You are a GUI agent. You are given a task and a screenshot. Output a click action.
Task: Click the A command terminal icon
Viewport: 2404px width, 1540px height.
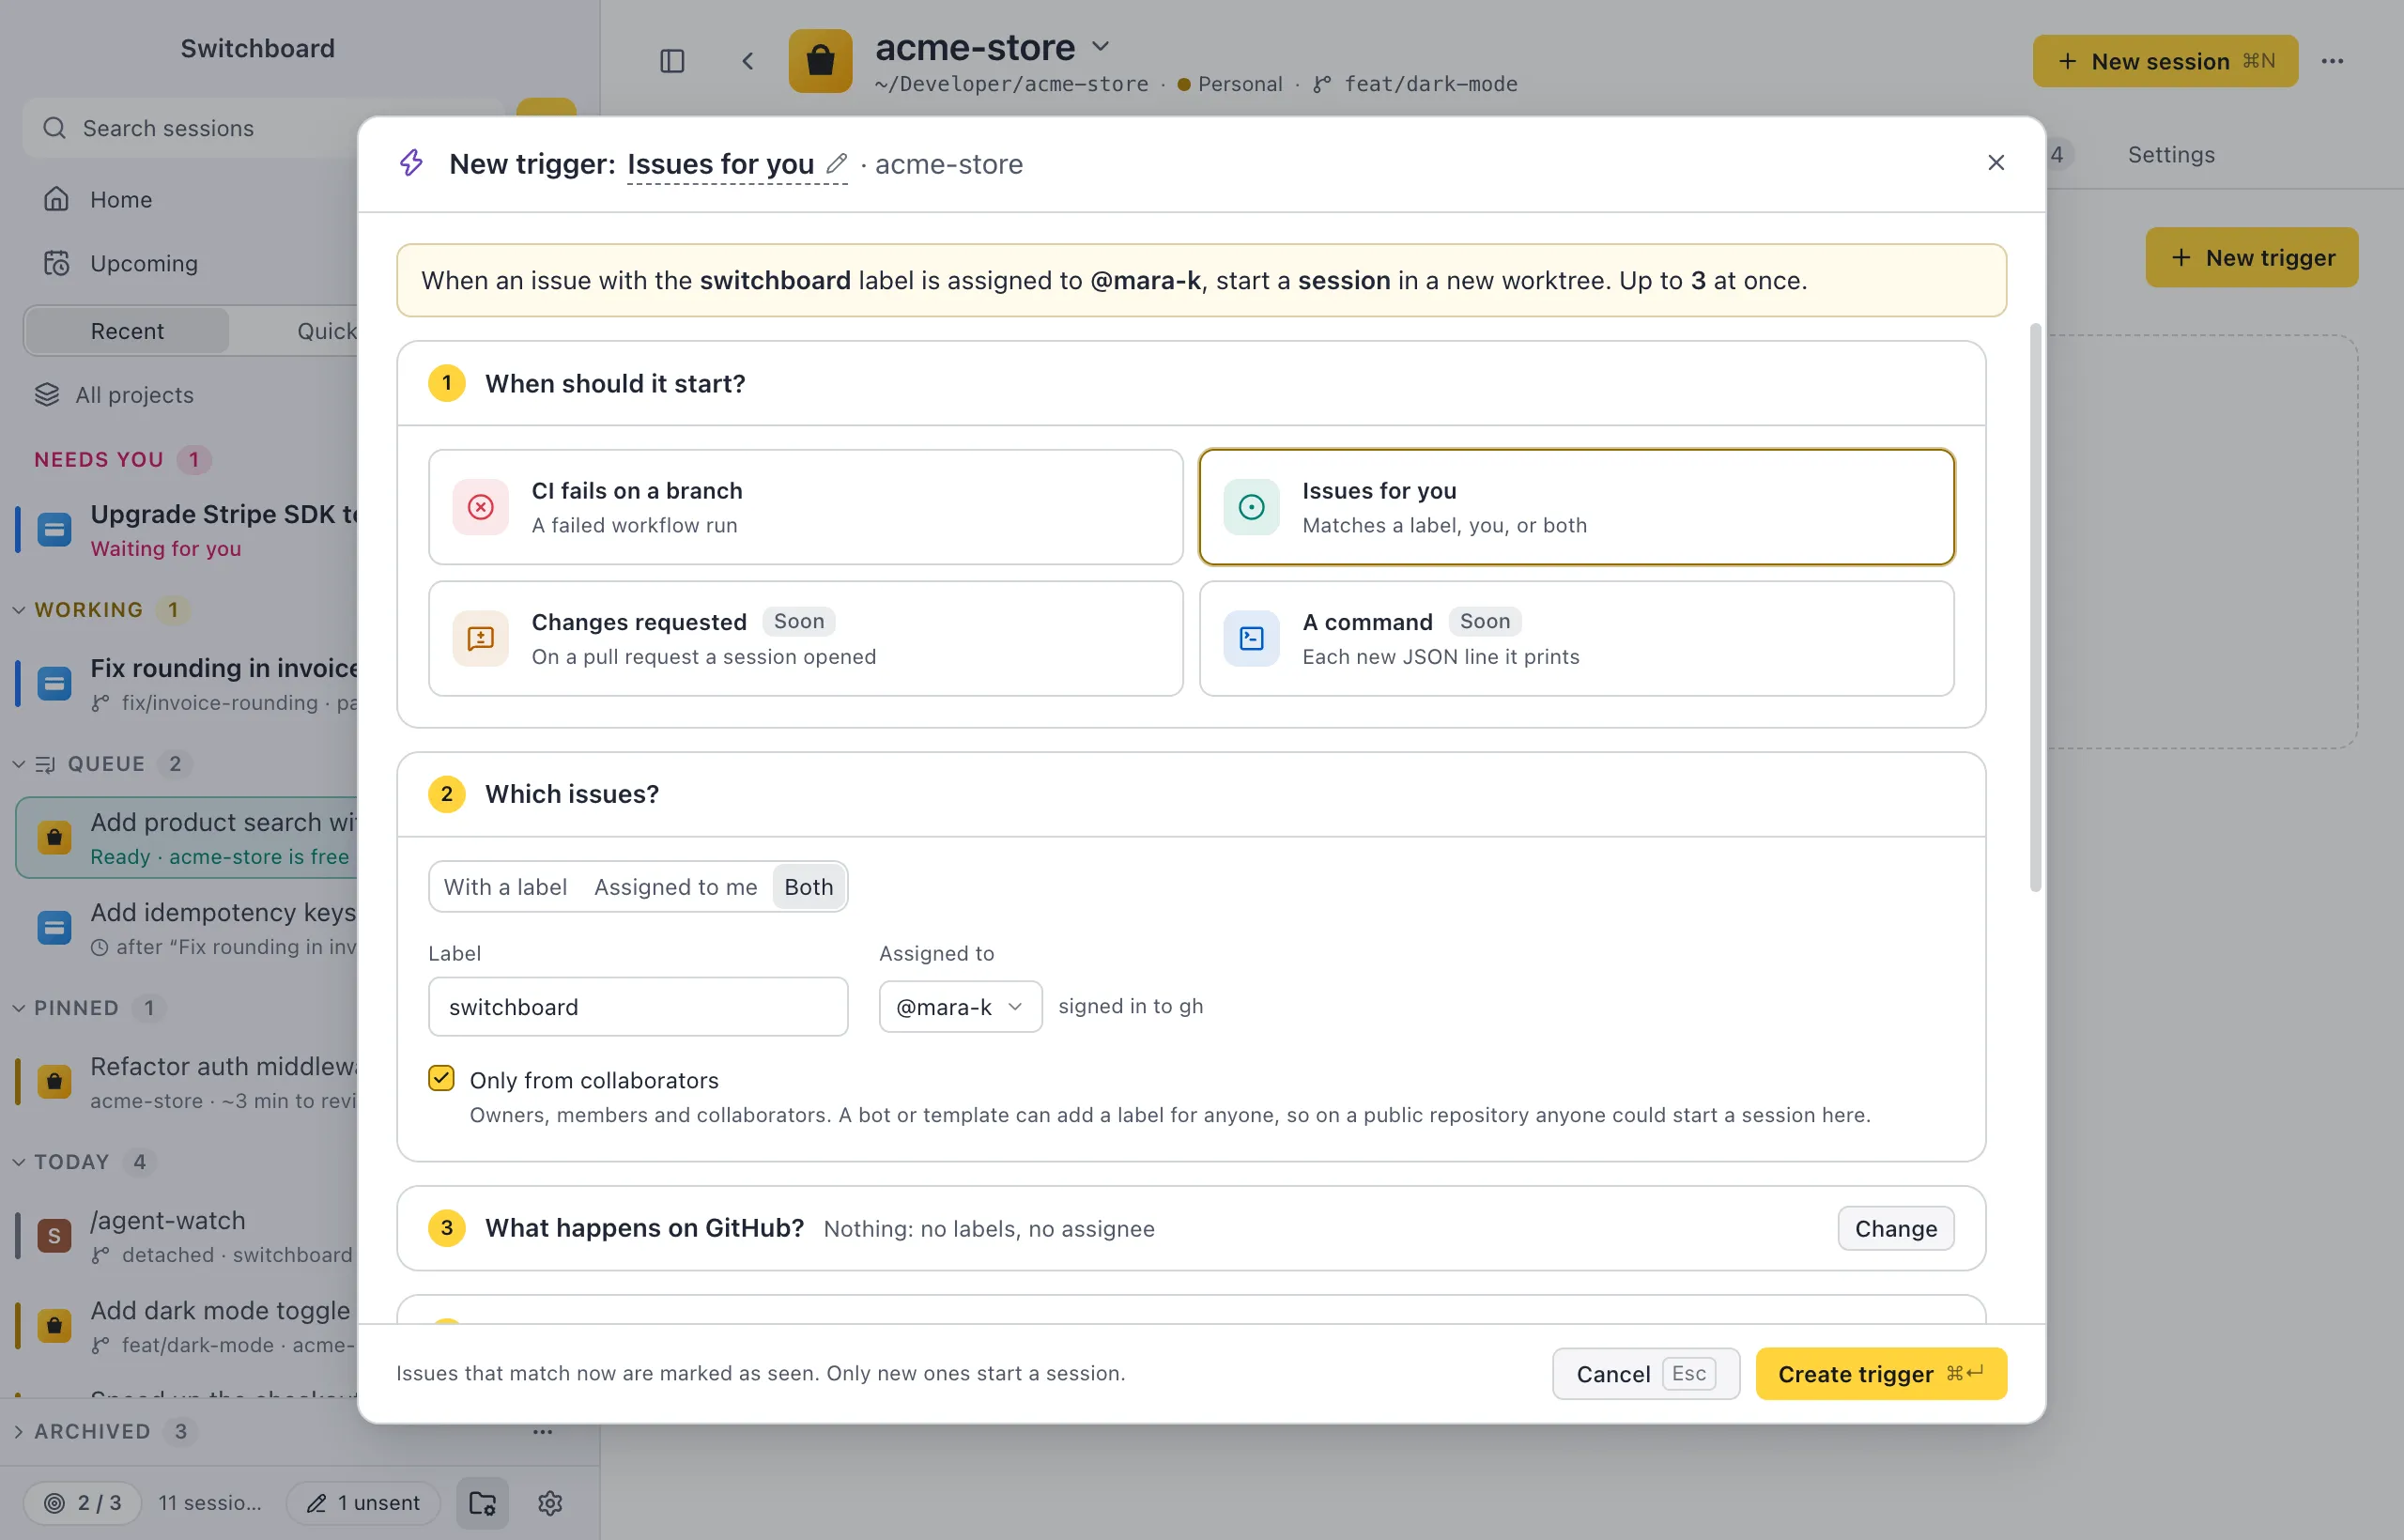pos(1251,638)
